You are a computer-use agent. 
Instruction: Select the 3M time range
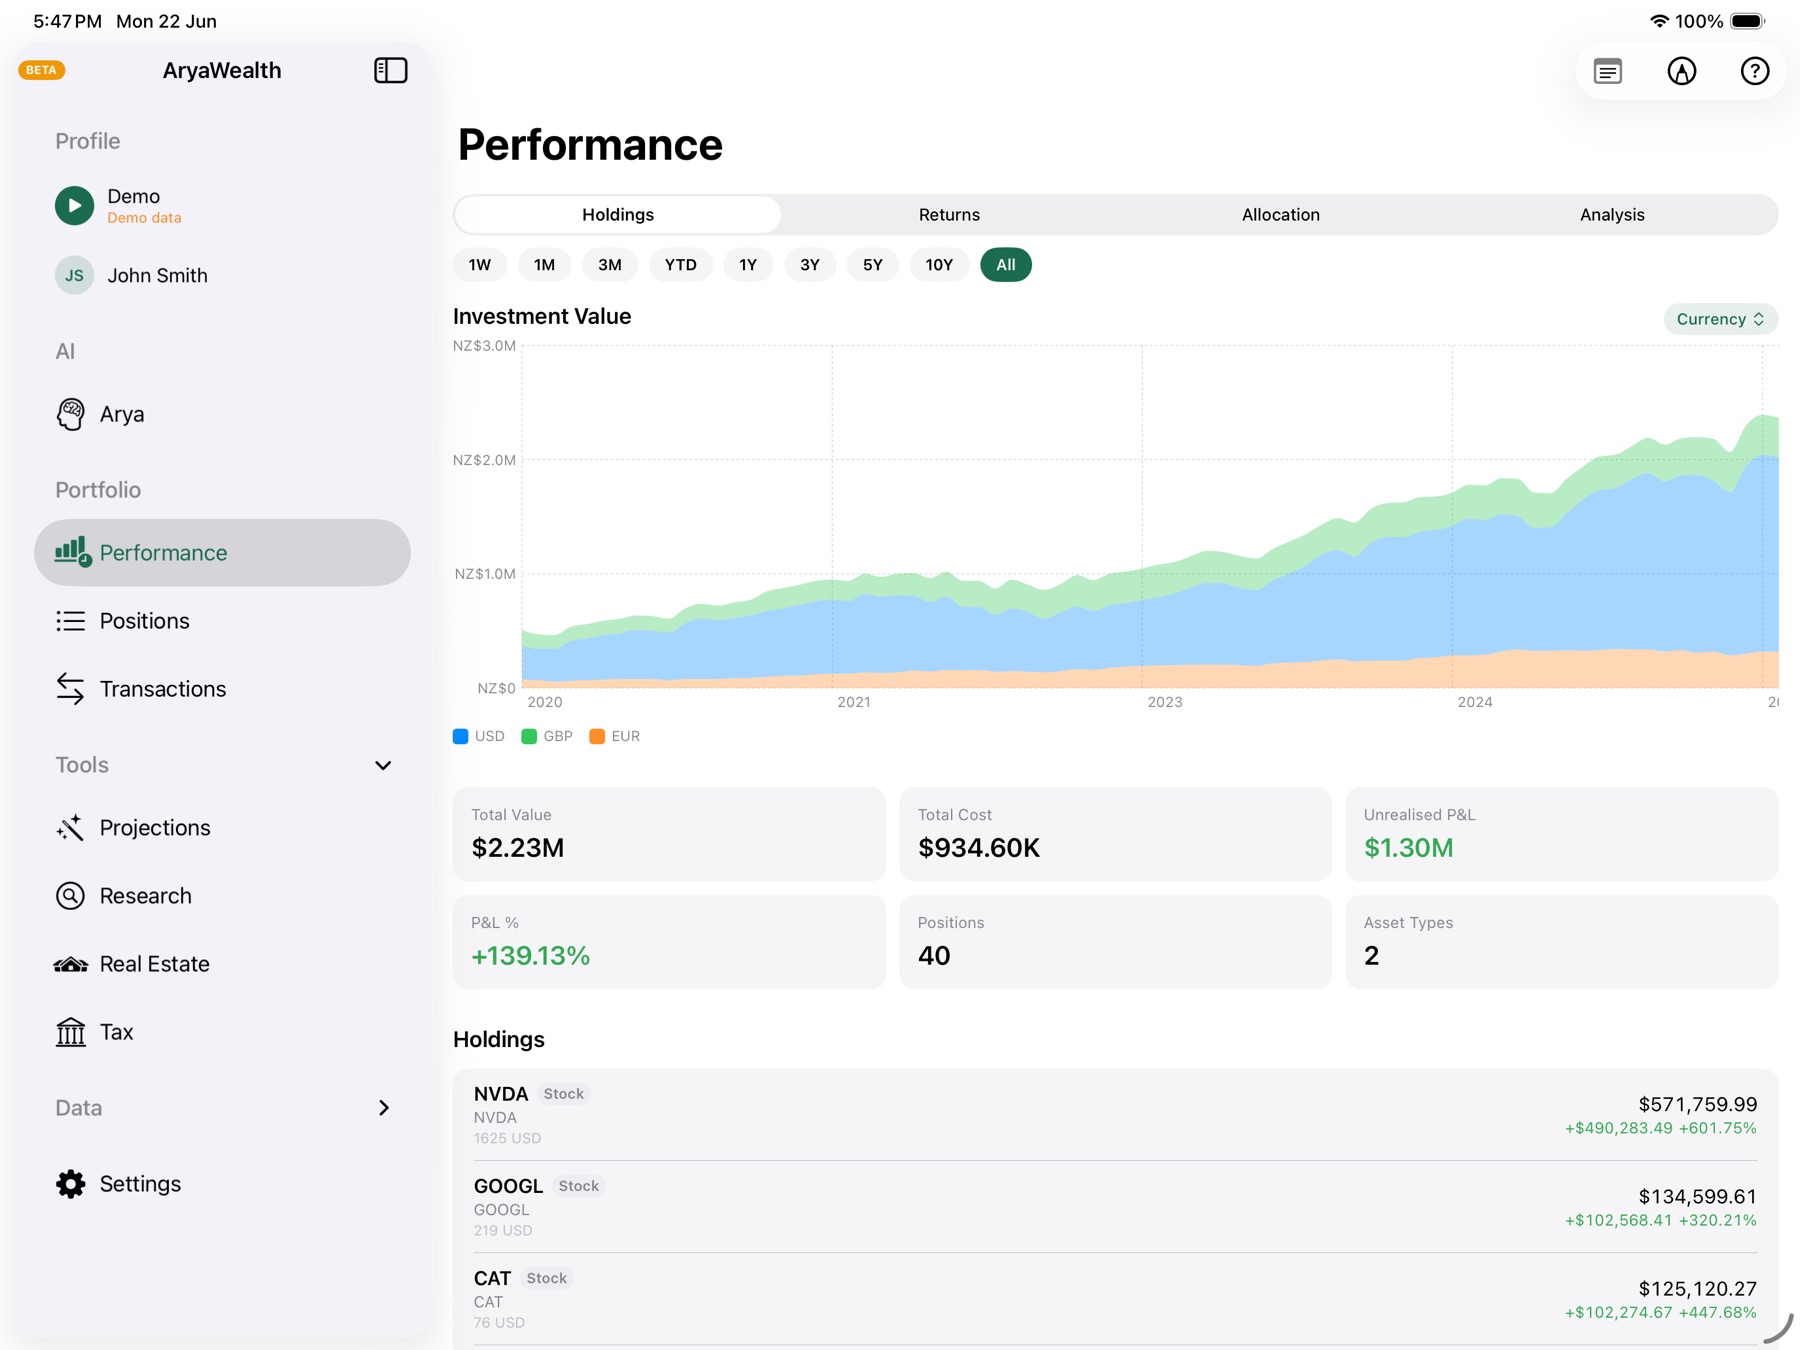click(x=610, y=265)
